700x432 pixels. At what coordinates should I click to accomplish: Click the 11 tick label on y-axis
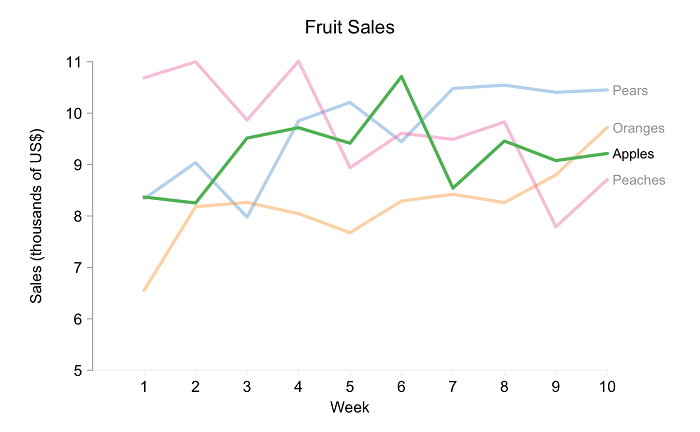[72, 62]
